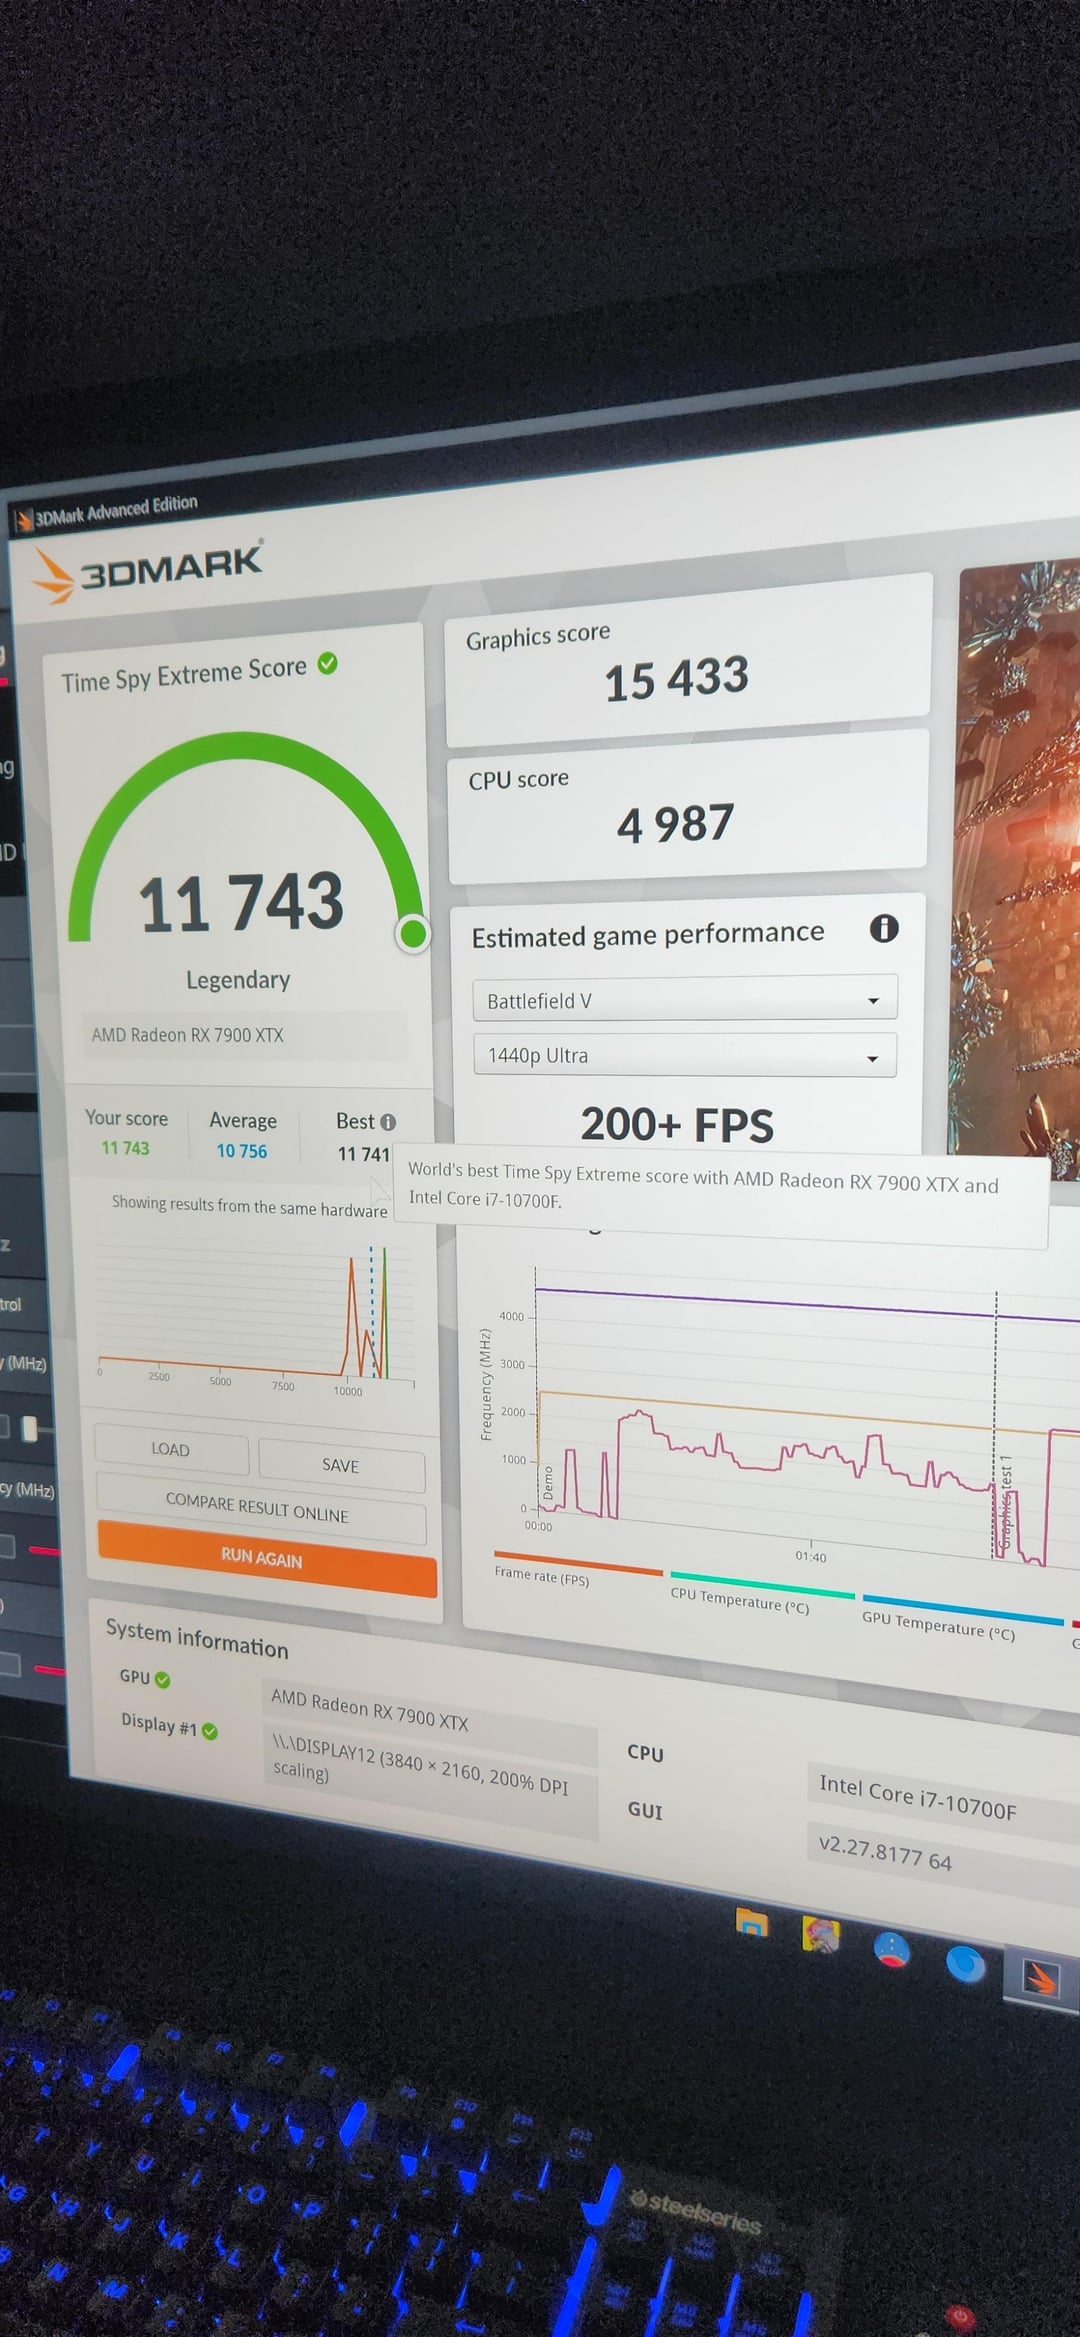
Task: Click Your score value 11 743 in green
Action: click(x=125, y=1148)
